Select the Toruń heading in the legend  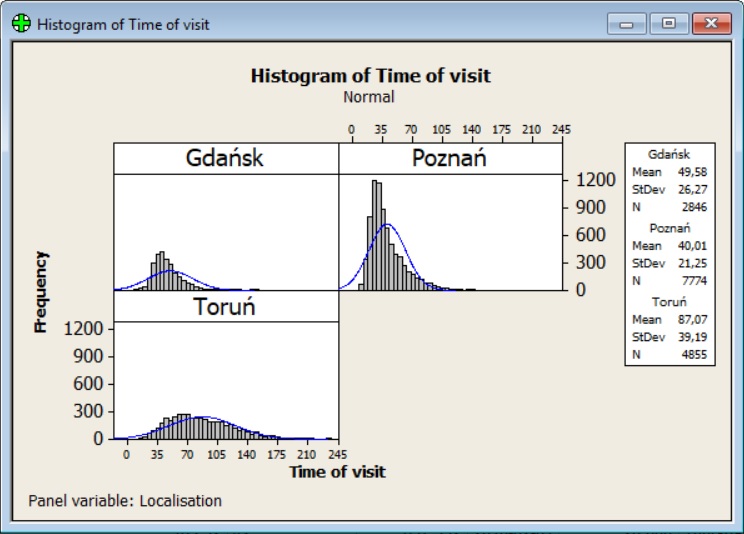669,301
